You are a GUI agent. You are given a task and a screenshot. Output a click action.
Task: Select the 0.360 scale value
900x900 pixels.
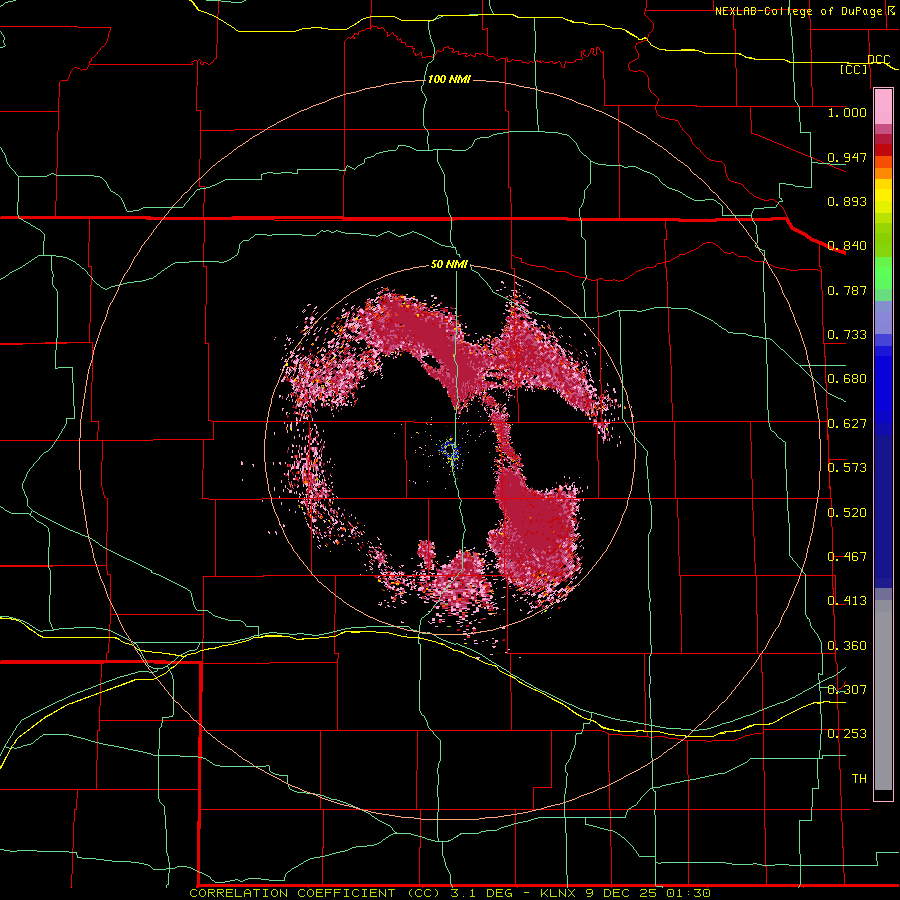tap(847, 646)
